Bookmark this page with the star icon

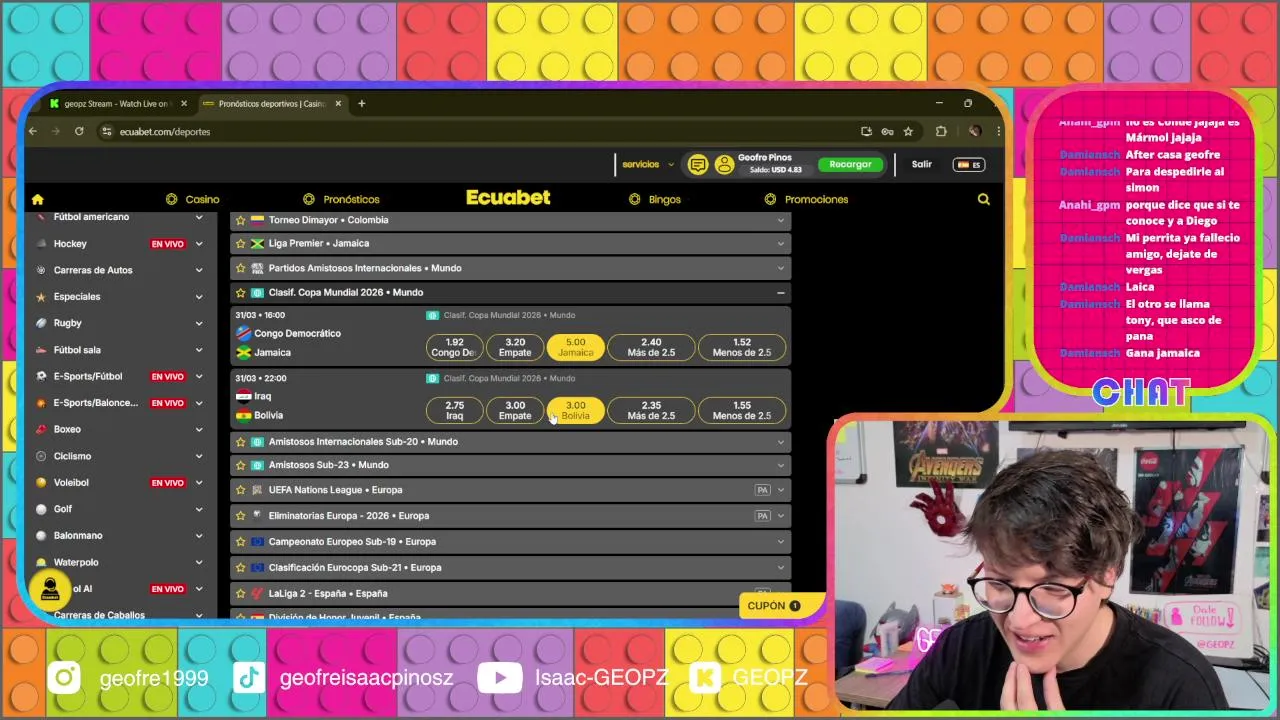pos(908,131)
